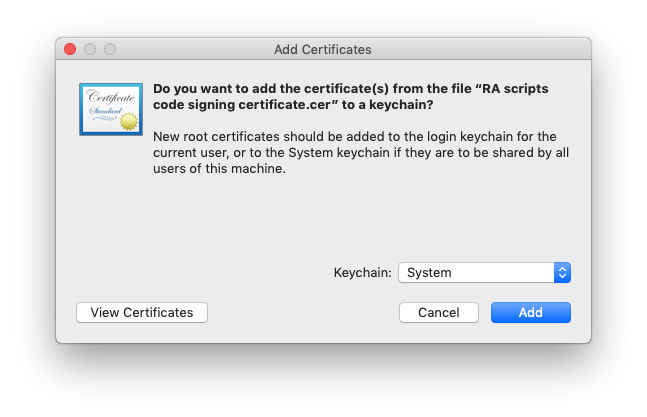This screenshot has width=647, height=417.
Task: Click the "Add Certificates" window title
Action: pos(323,49)
